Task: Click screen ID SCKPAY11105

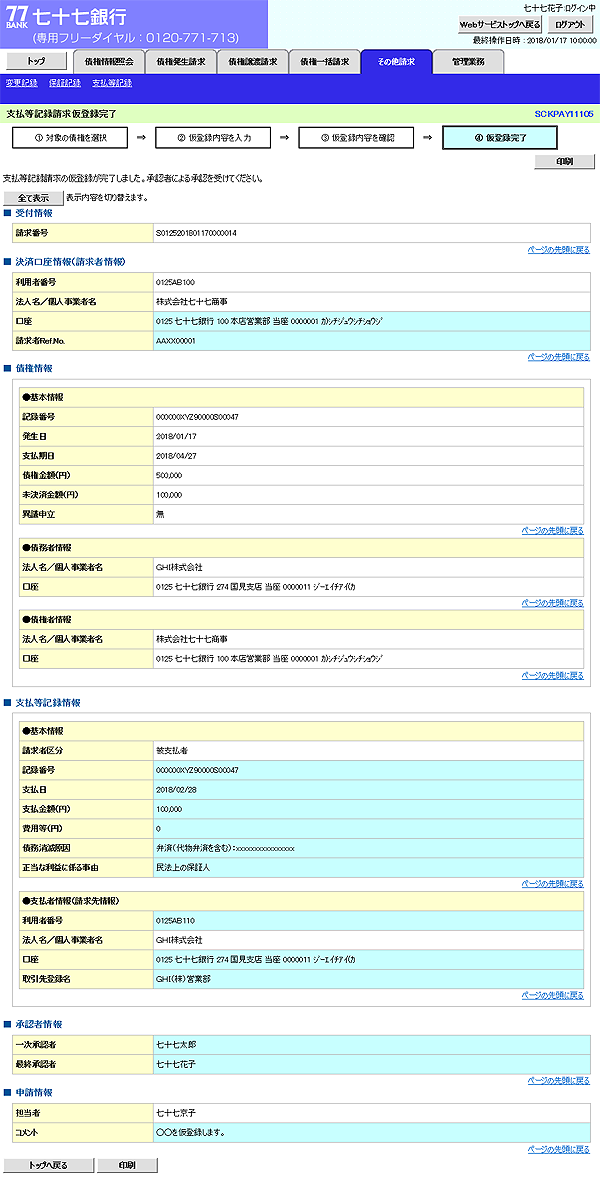Action: coord(564,114)
